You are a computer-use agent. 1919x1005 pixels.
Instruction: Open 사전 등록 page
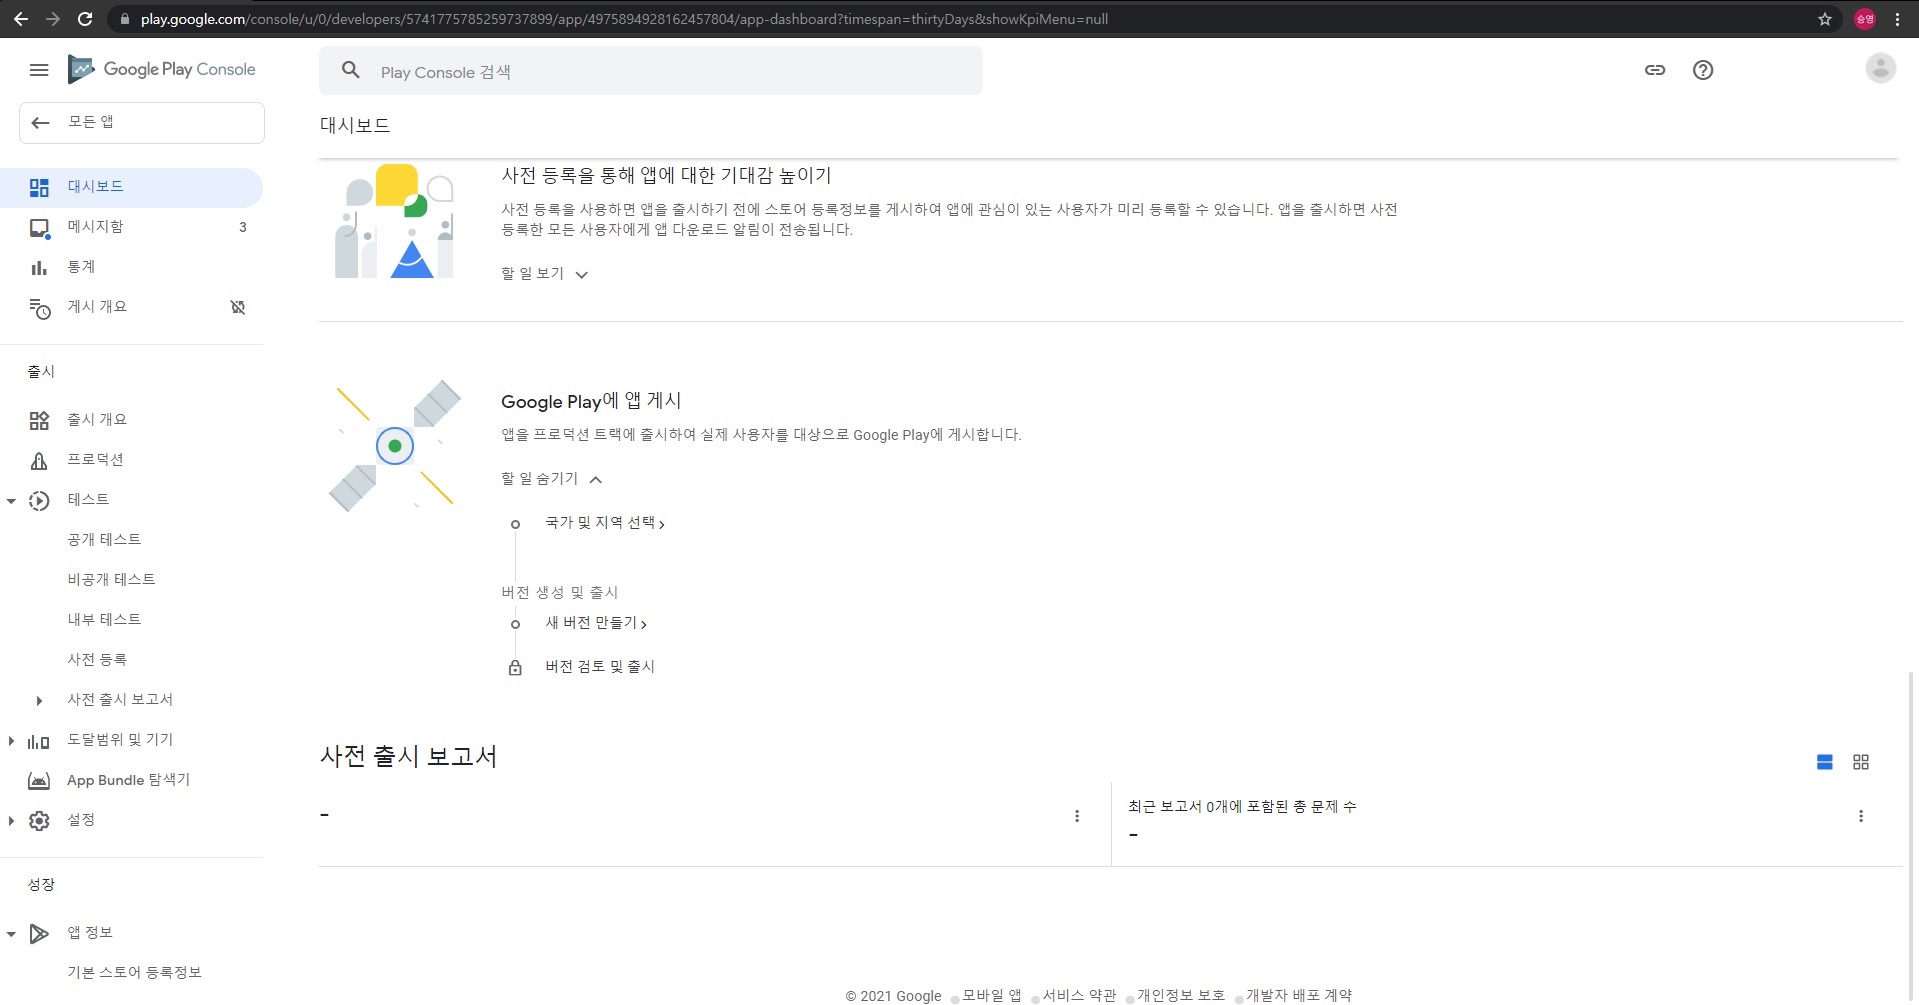[x=97, y=660]
